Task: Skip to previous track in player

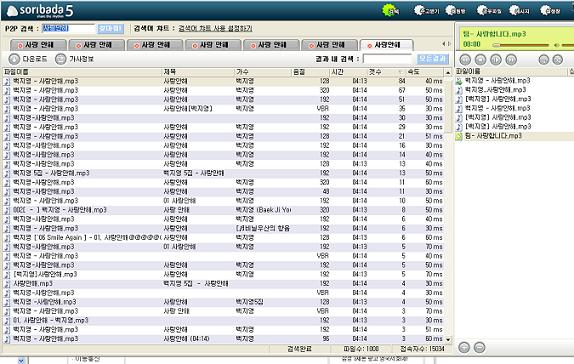Action: (x=465, y=59)
